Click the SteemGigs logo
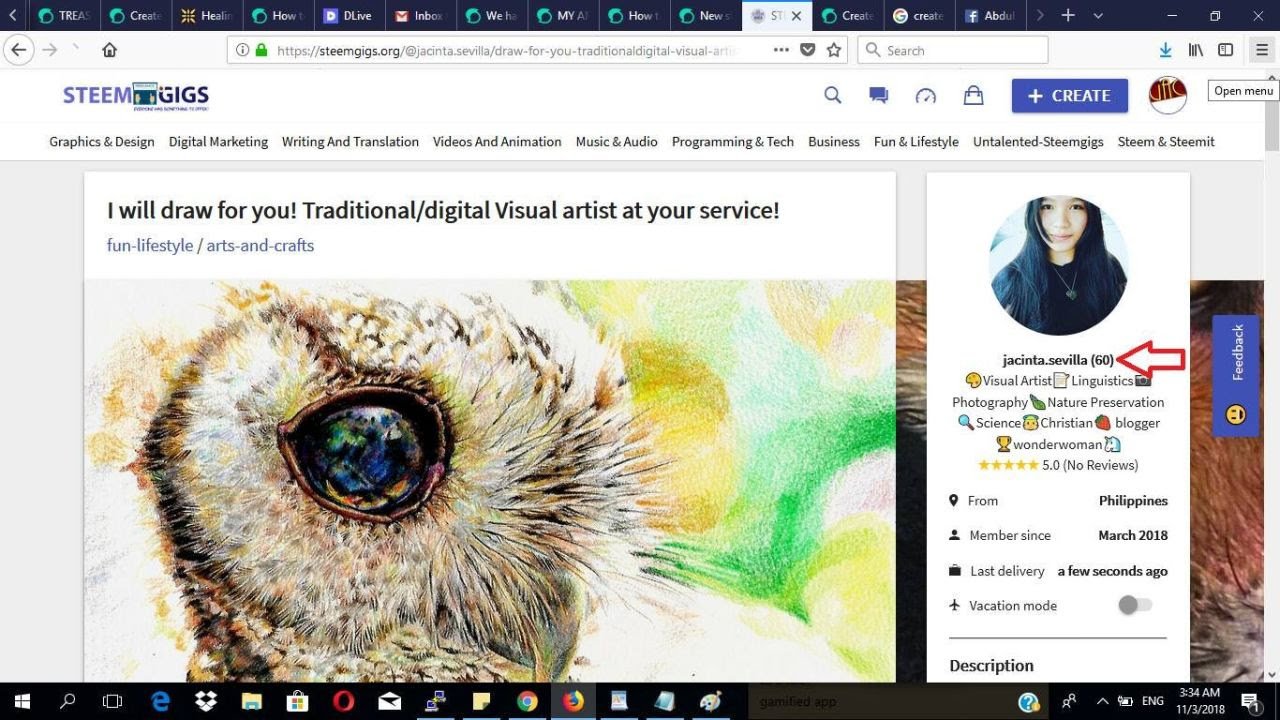 click(x=136, y=96)
